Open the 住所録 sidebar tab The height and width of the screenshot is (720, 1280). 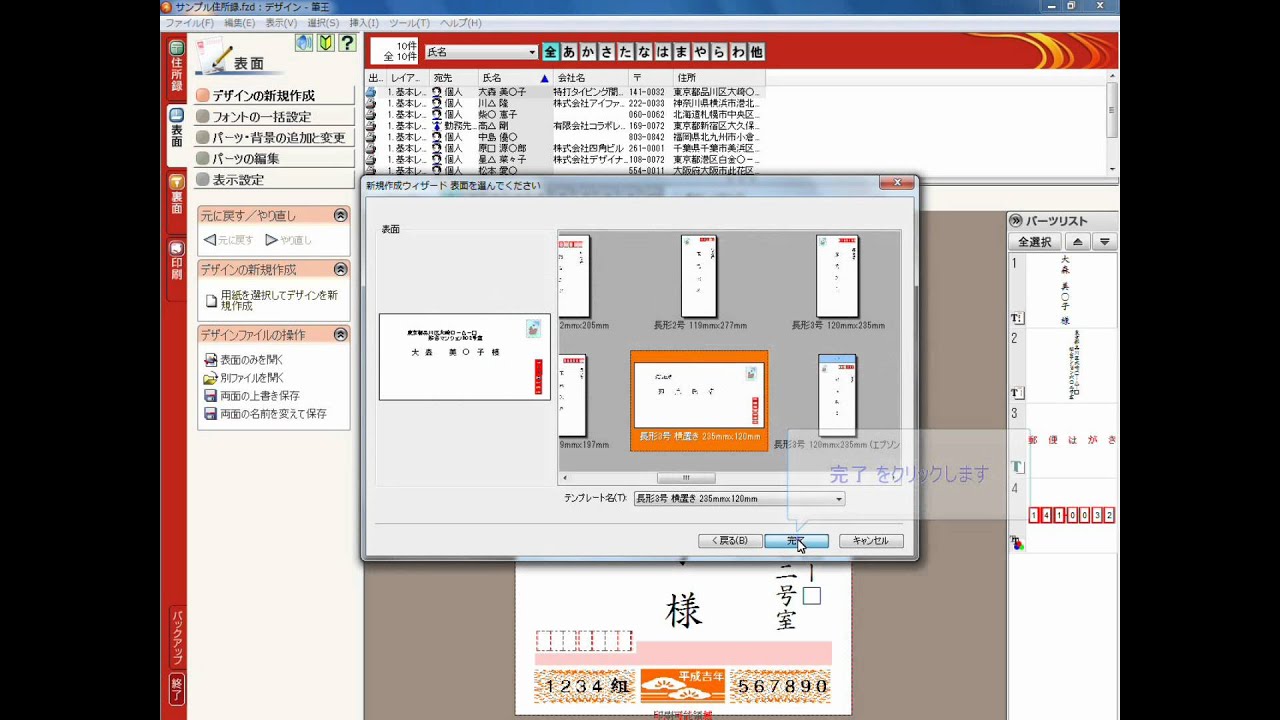coord(176,68)
